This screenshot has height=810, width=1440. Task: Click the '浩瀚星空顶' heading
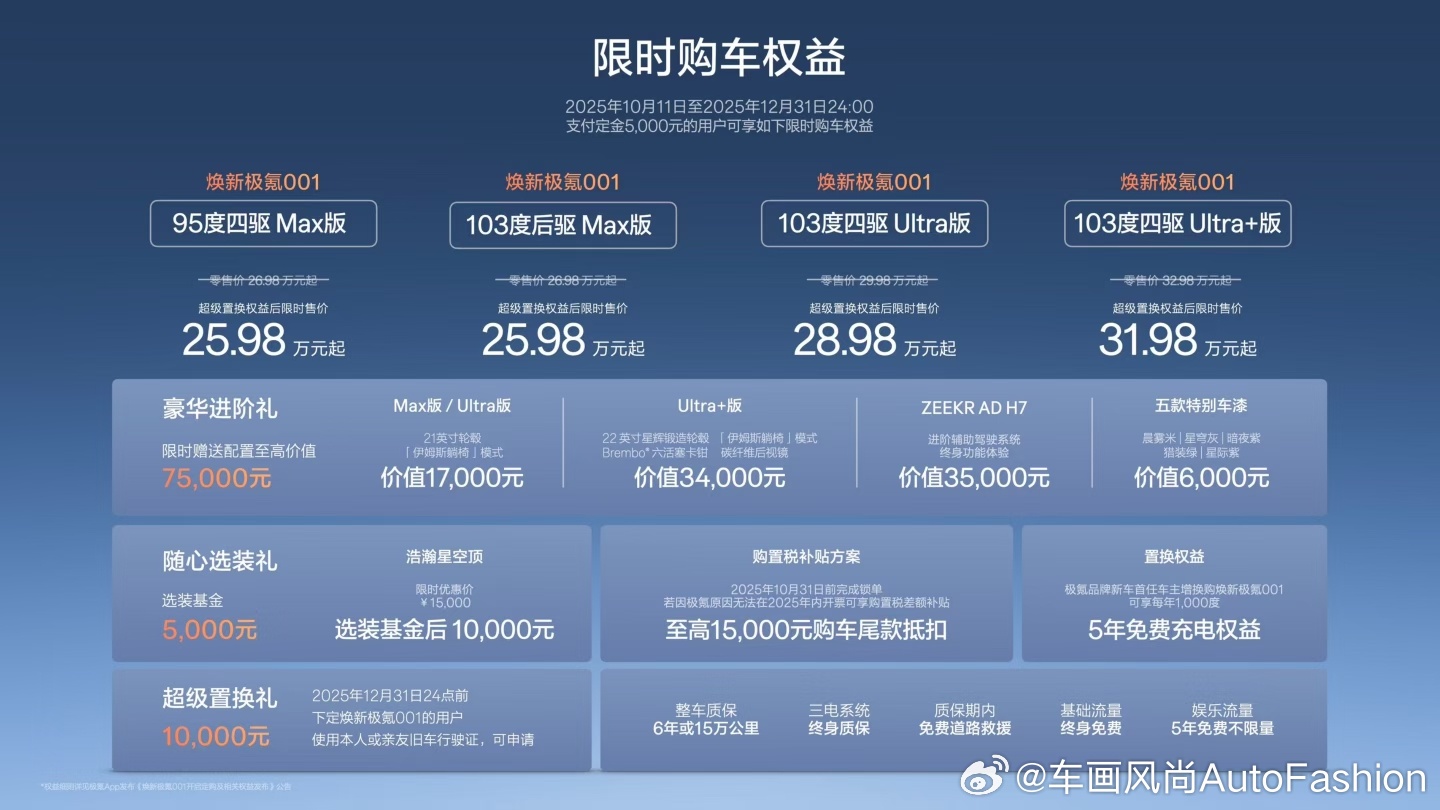coord(445,556)
